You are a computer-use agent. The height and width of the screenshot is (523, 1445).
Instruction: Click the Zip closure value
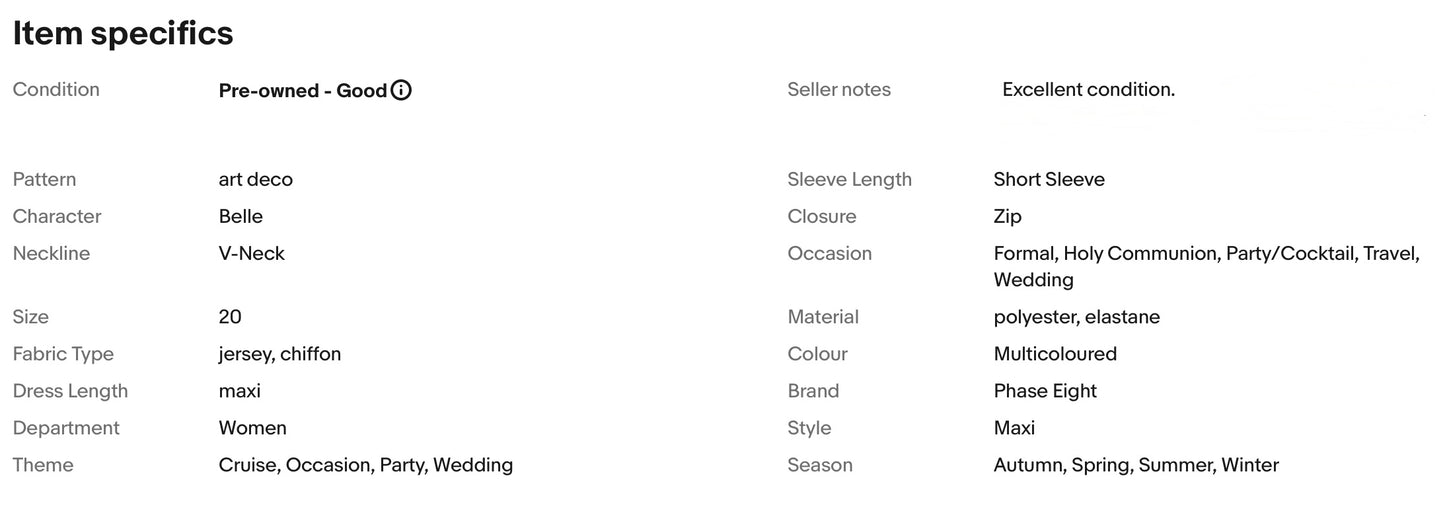1007,217
